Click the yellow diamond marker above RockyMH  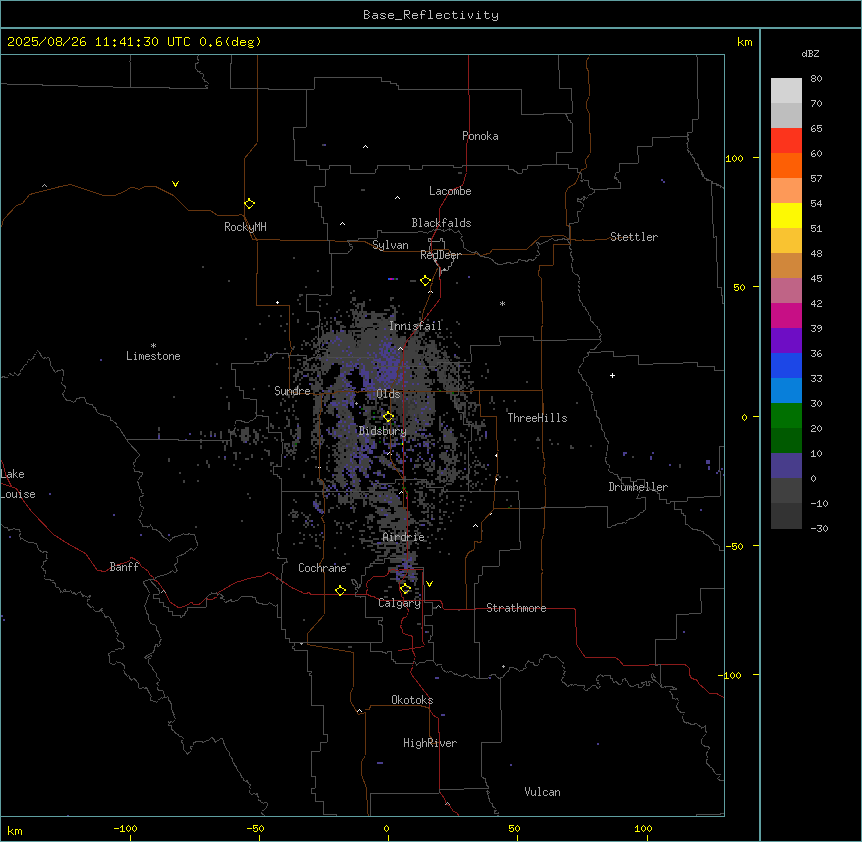(249, 204)
